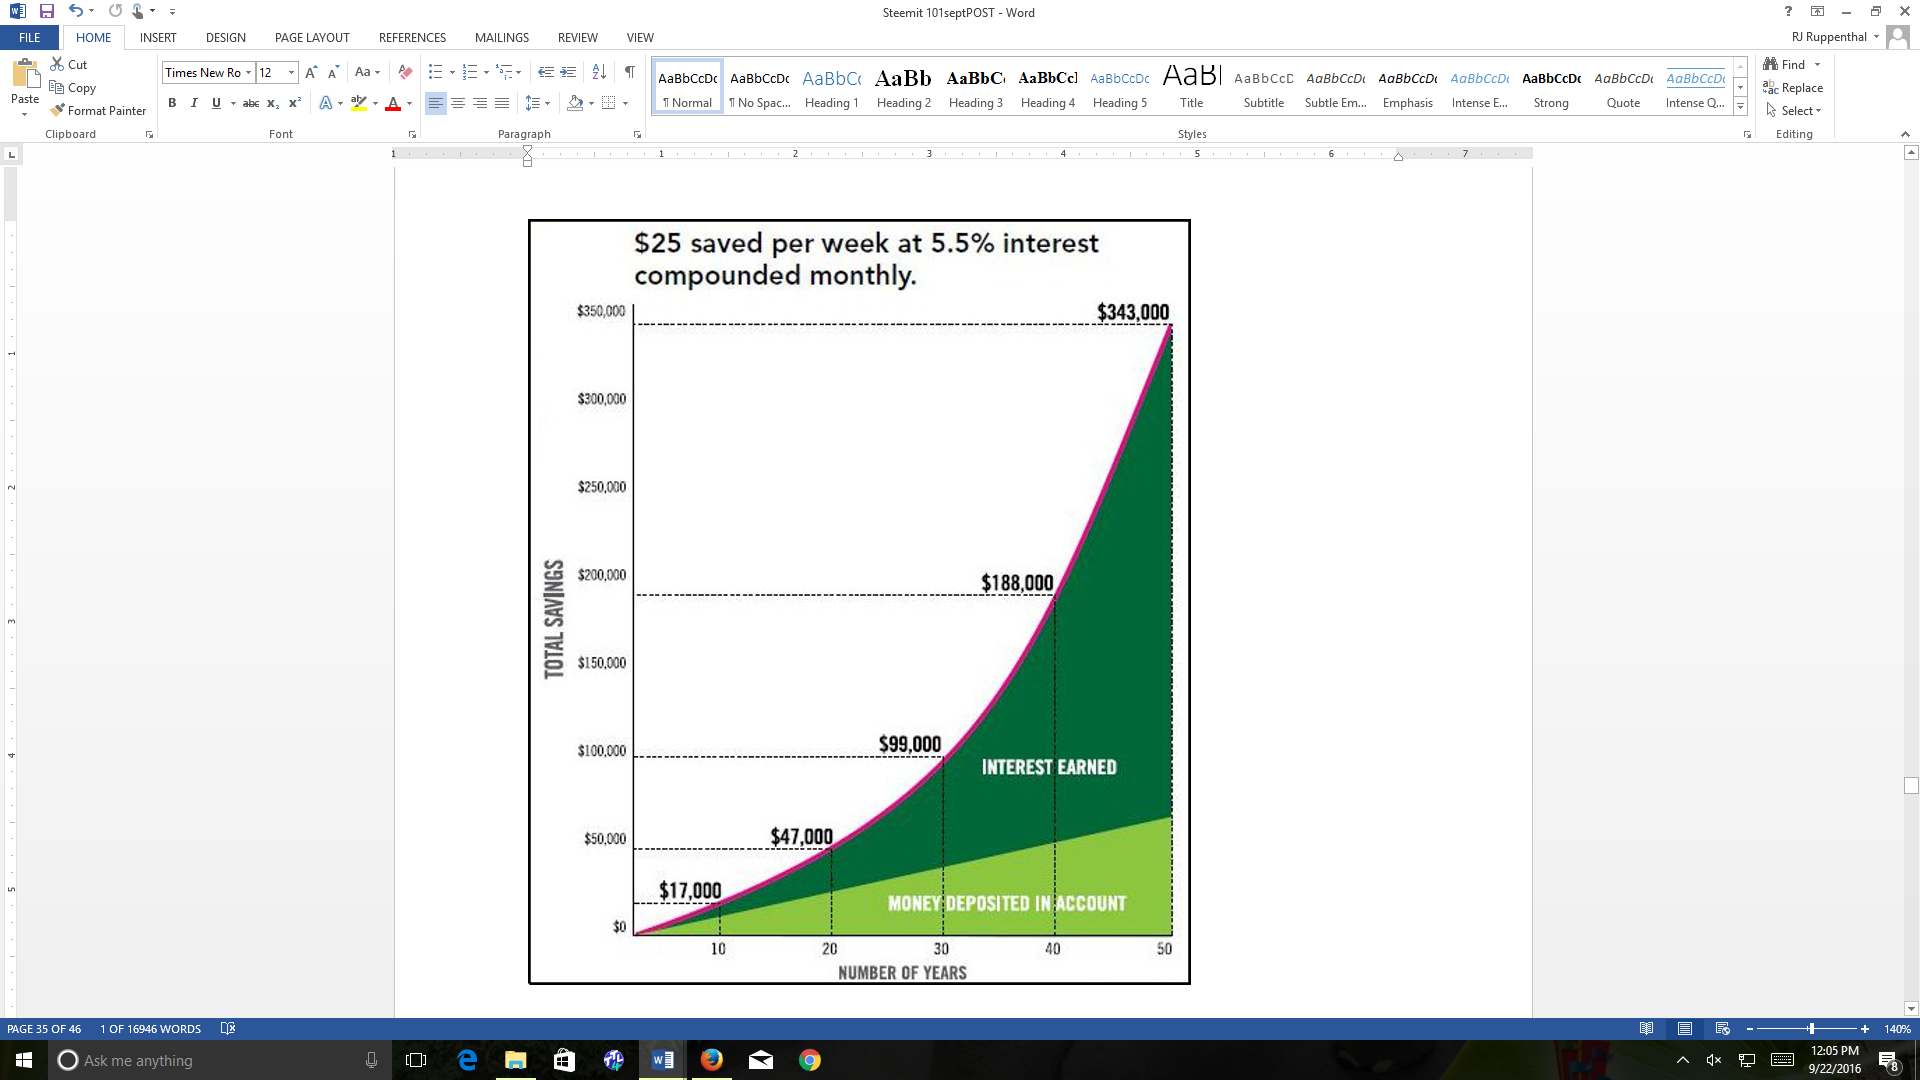The height and width of the screenshot is (1080, 1920).
Task: Sort the selected text alphabetically
Action: click(x=599, y=72)
